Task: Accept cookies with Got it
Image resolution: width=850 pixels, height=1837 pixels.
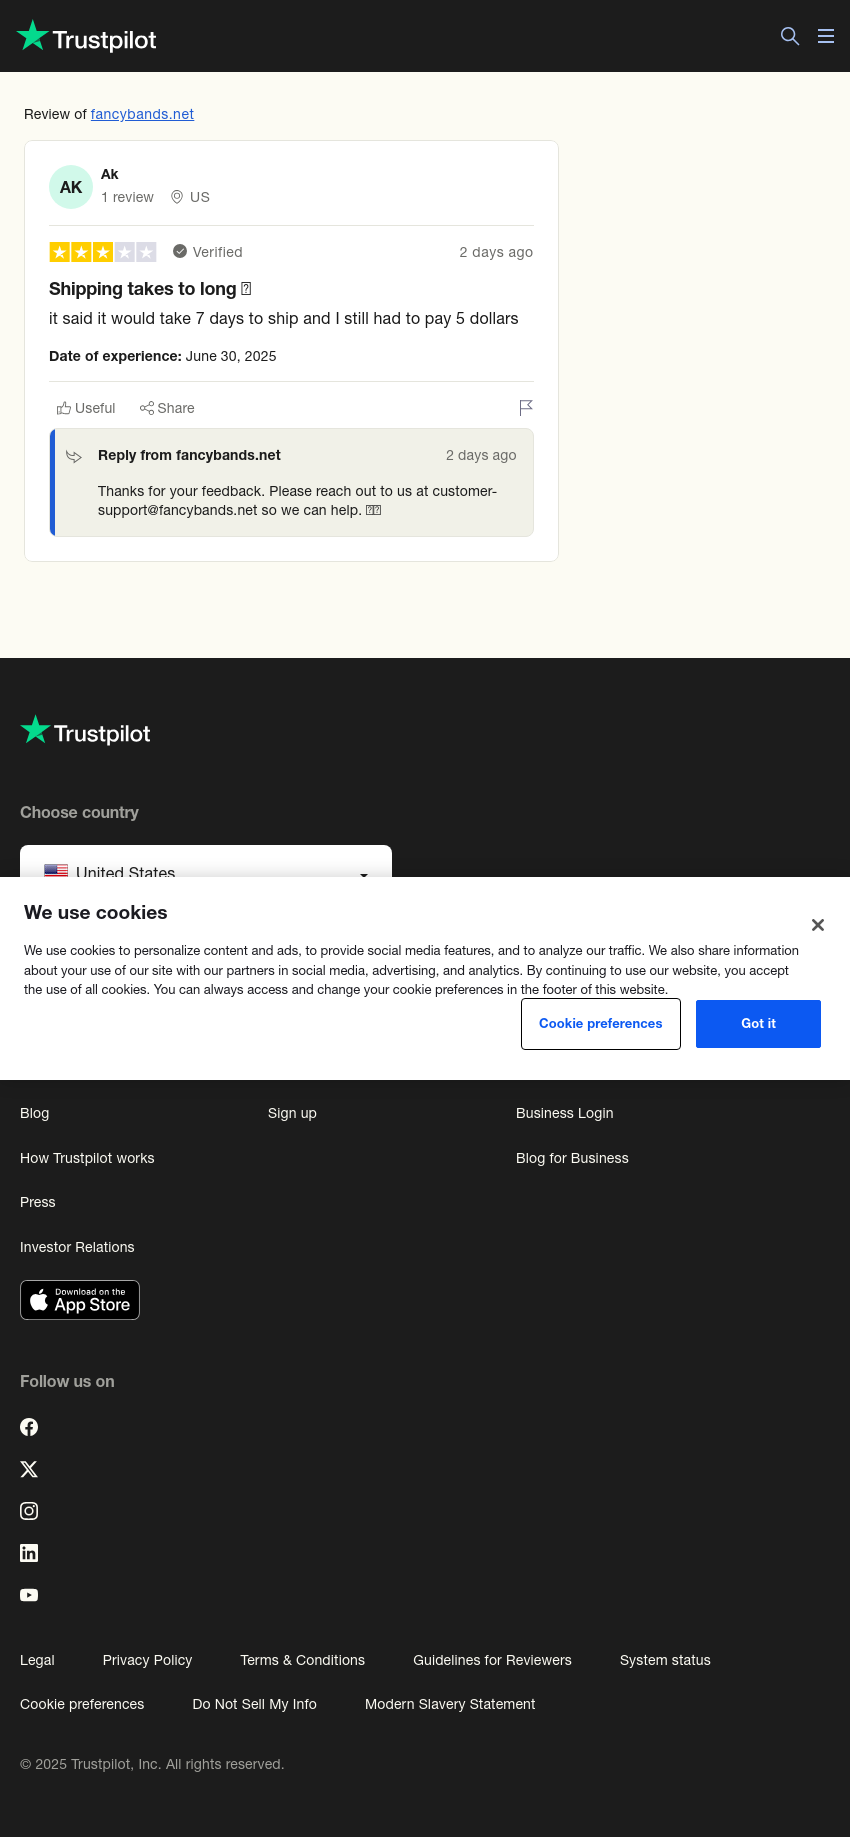Action: tap(758, 1024)
